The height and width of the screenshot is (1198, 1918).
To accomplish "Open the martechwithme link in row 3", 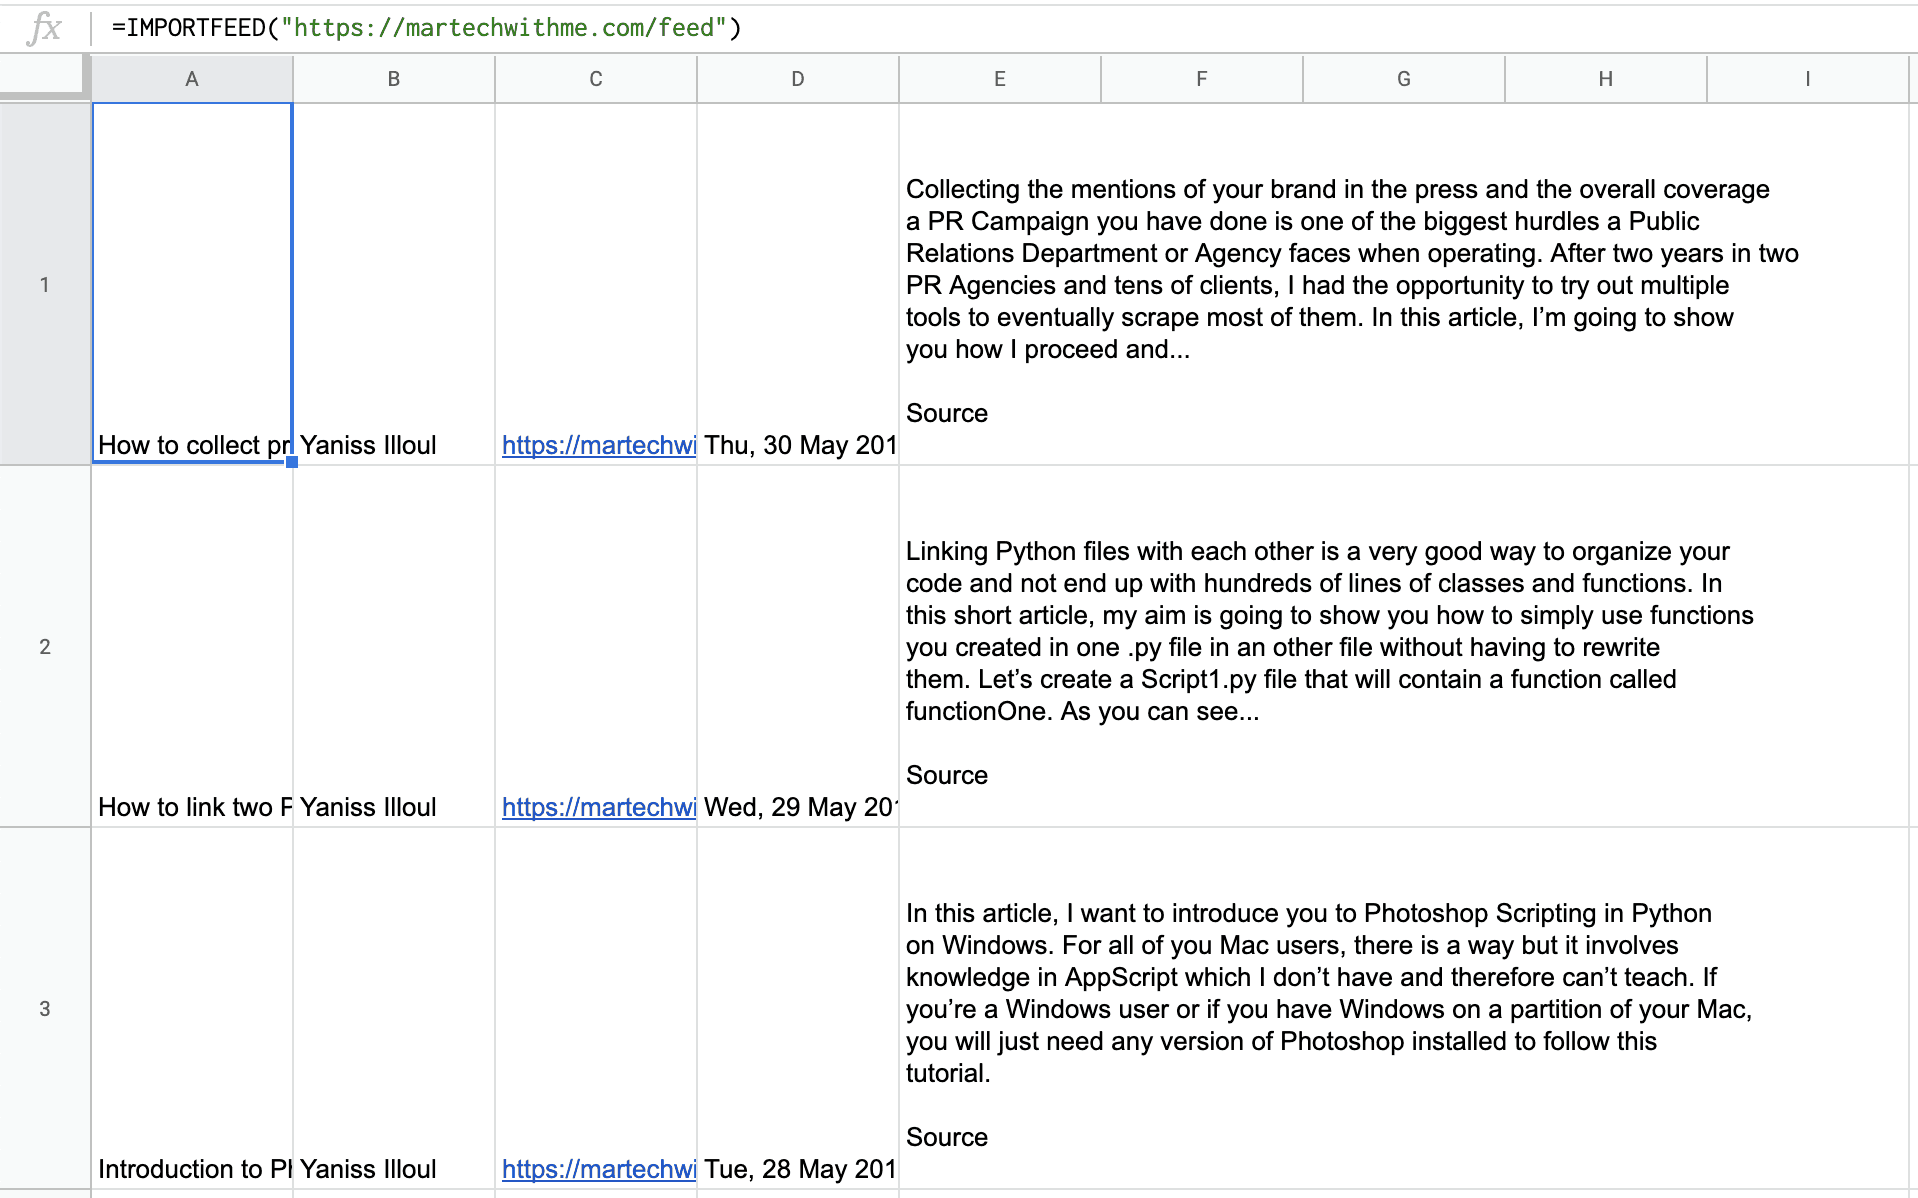I will [598, 1169].
